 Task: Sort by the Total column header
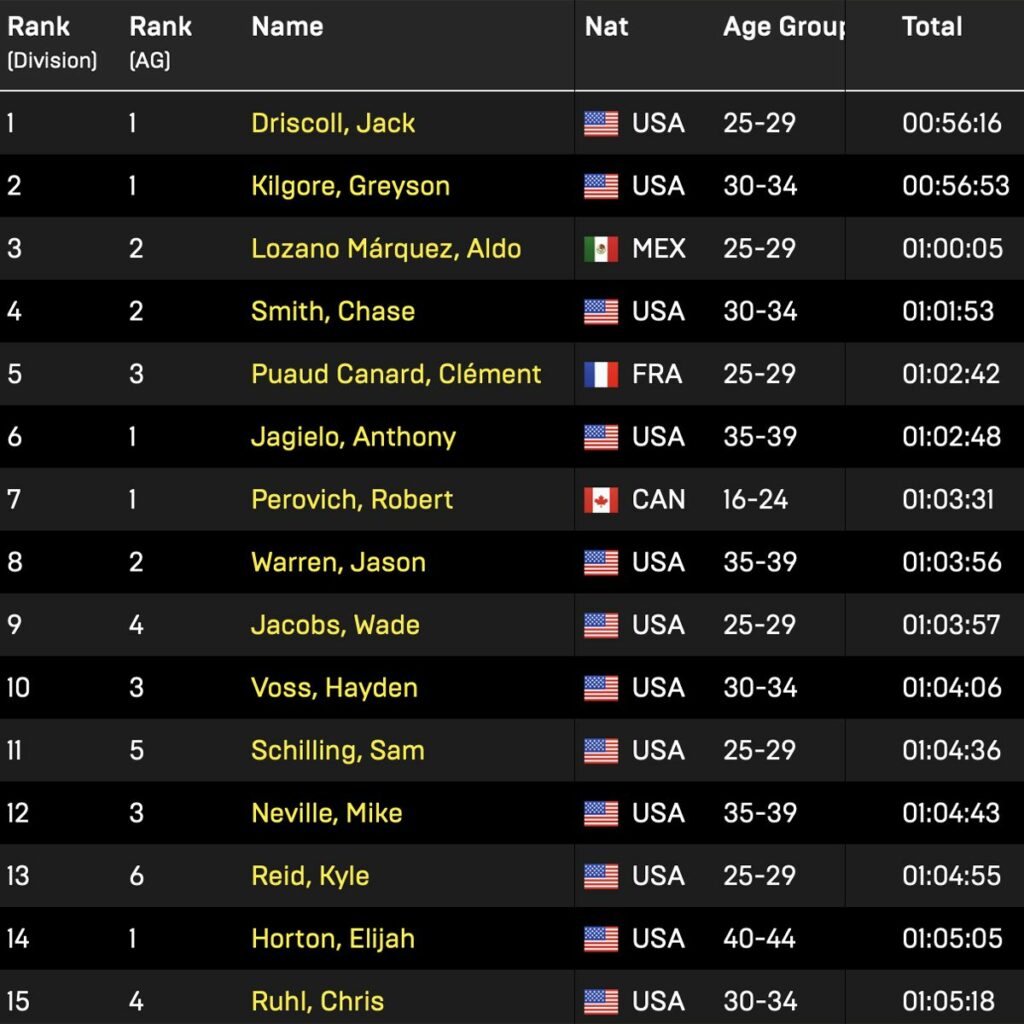932,27
